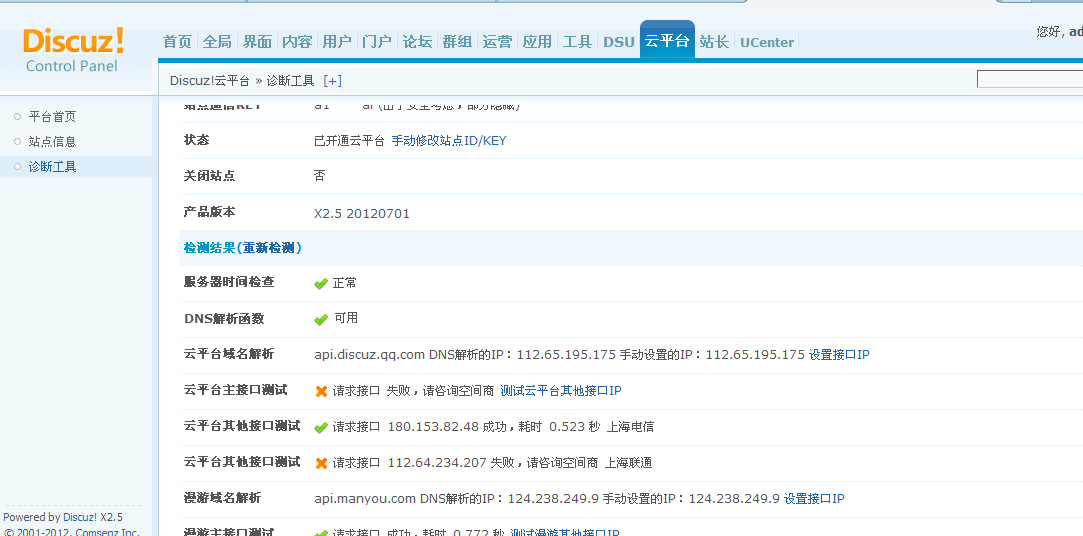This screenshot has height=536, width=1083.
Task: Click the 已开通云平台 status text
Action: (x=349, y=141)
